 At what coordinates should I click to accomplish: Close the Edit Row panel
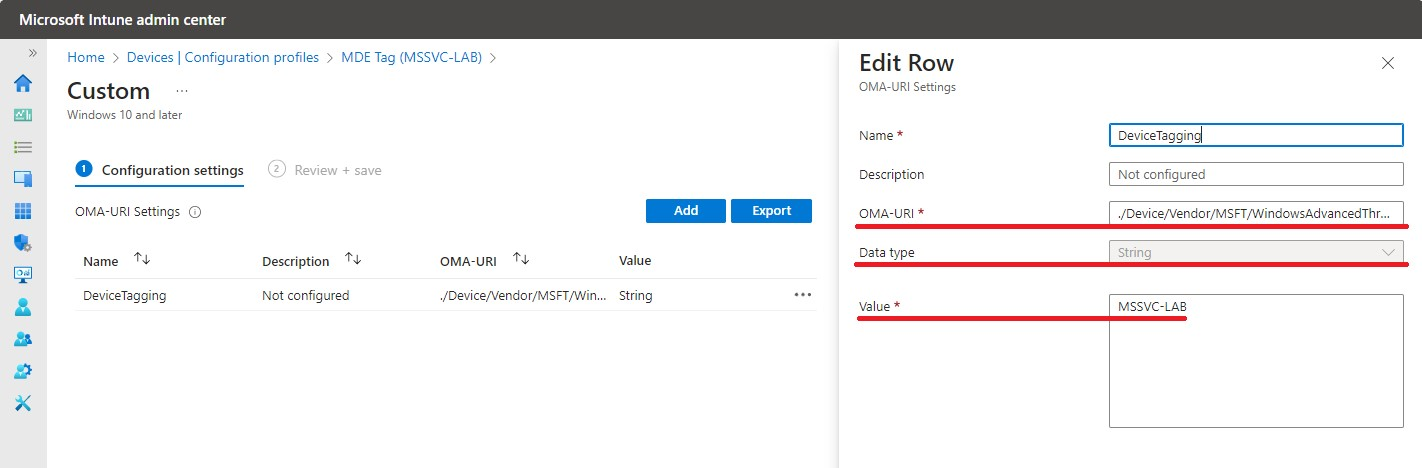(x=1387, y=63)
